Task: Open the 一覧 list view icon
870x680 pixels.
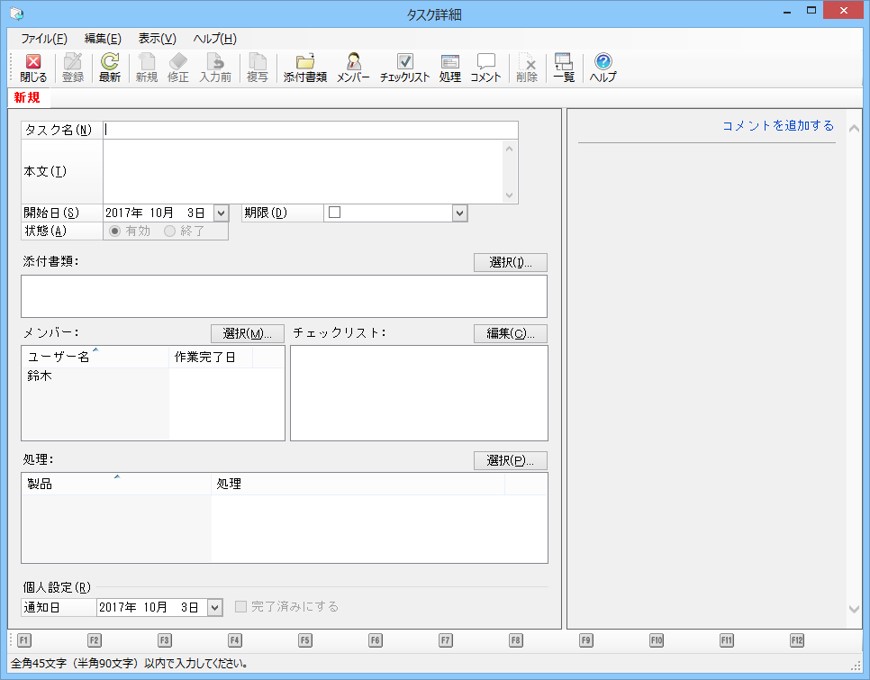Action: click(x=563, y=68)
